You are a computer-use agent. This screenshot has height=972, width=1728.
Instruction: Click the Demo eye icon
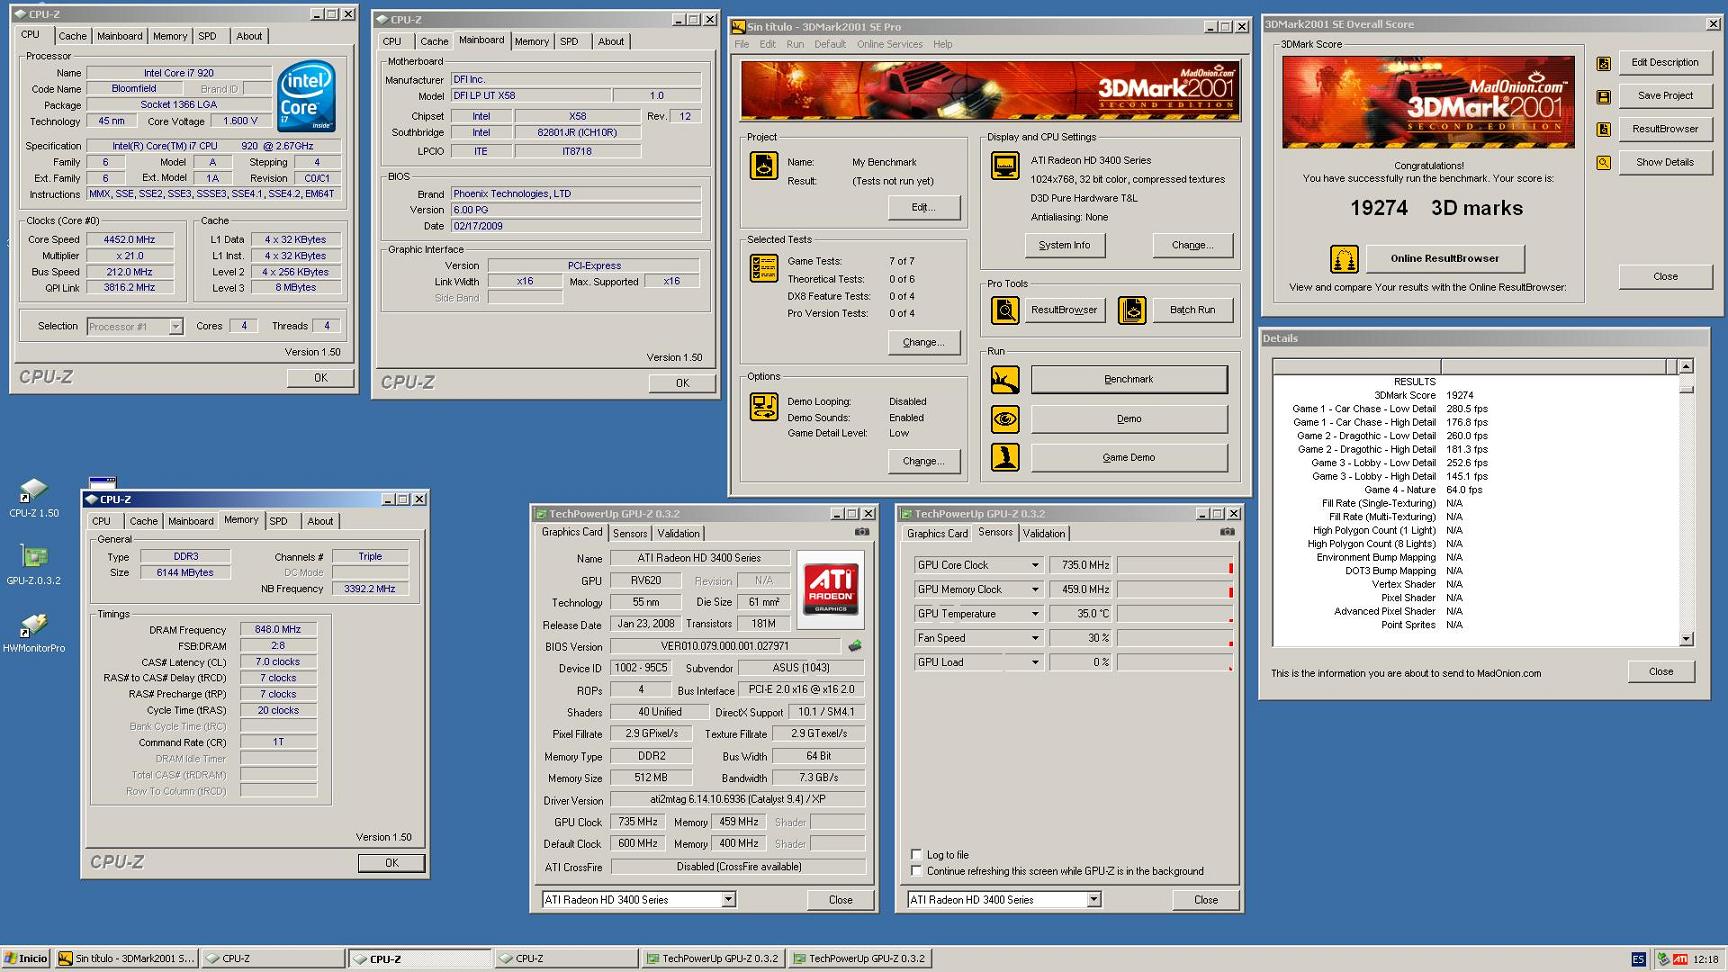point(1005,419)
